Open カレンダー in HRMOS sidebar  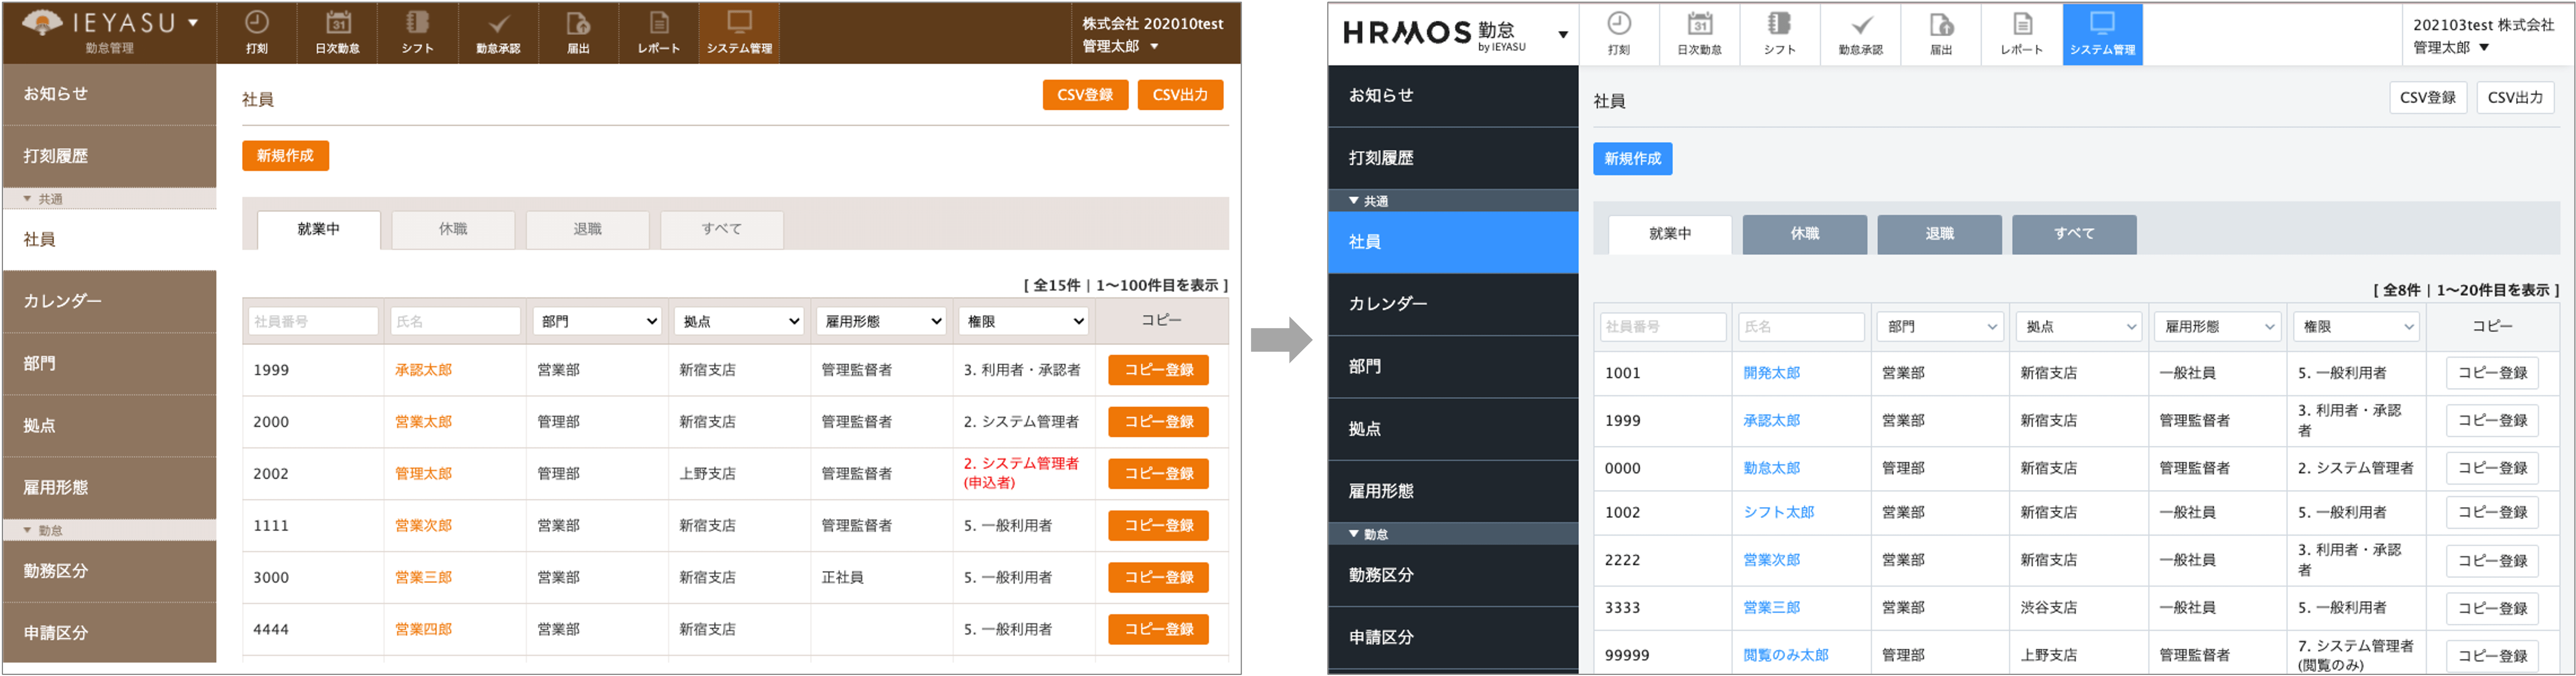tap(1453, 304)
